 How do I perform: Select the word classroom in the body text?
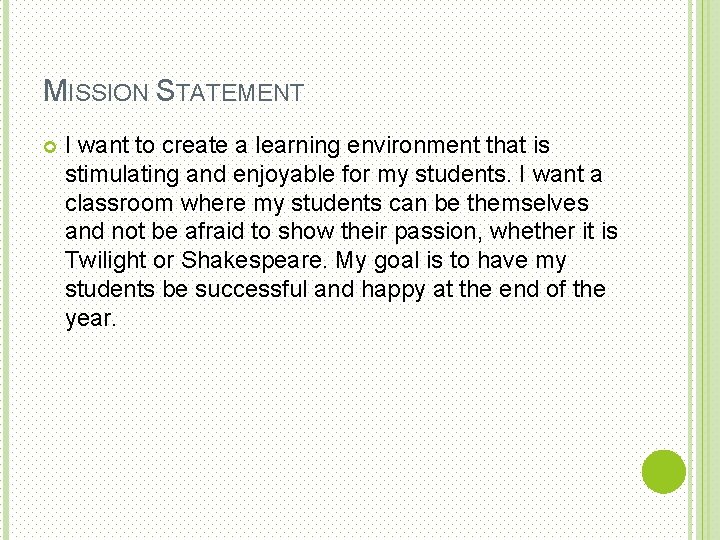tap(119, 204)
